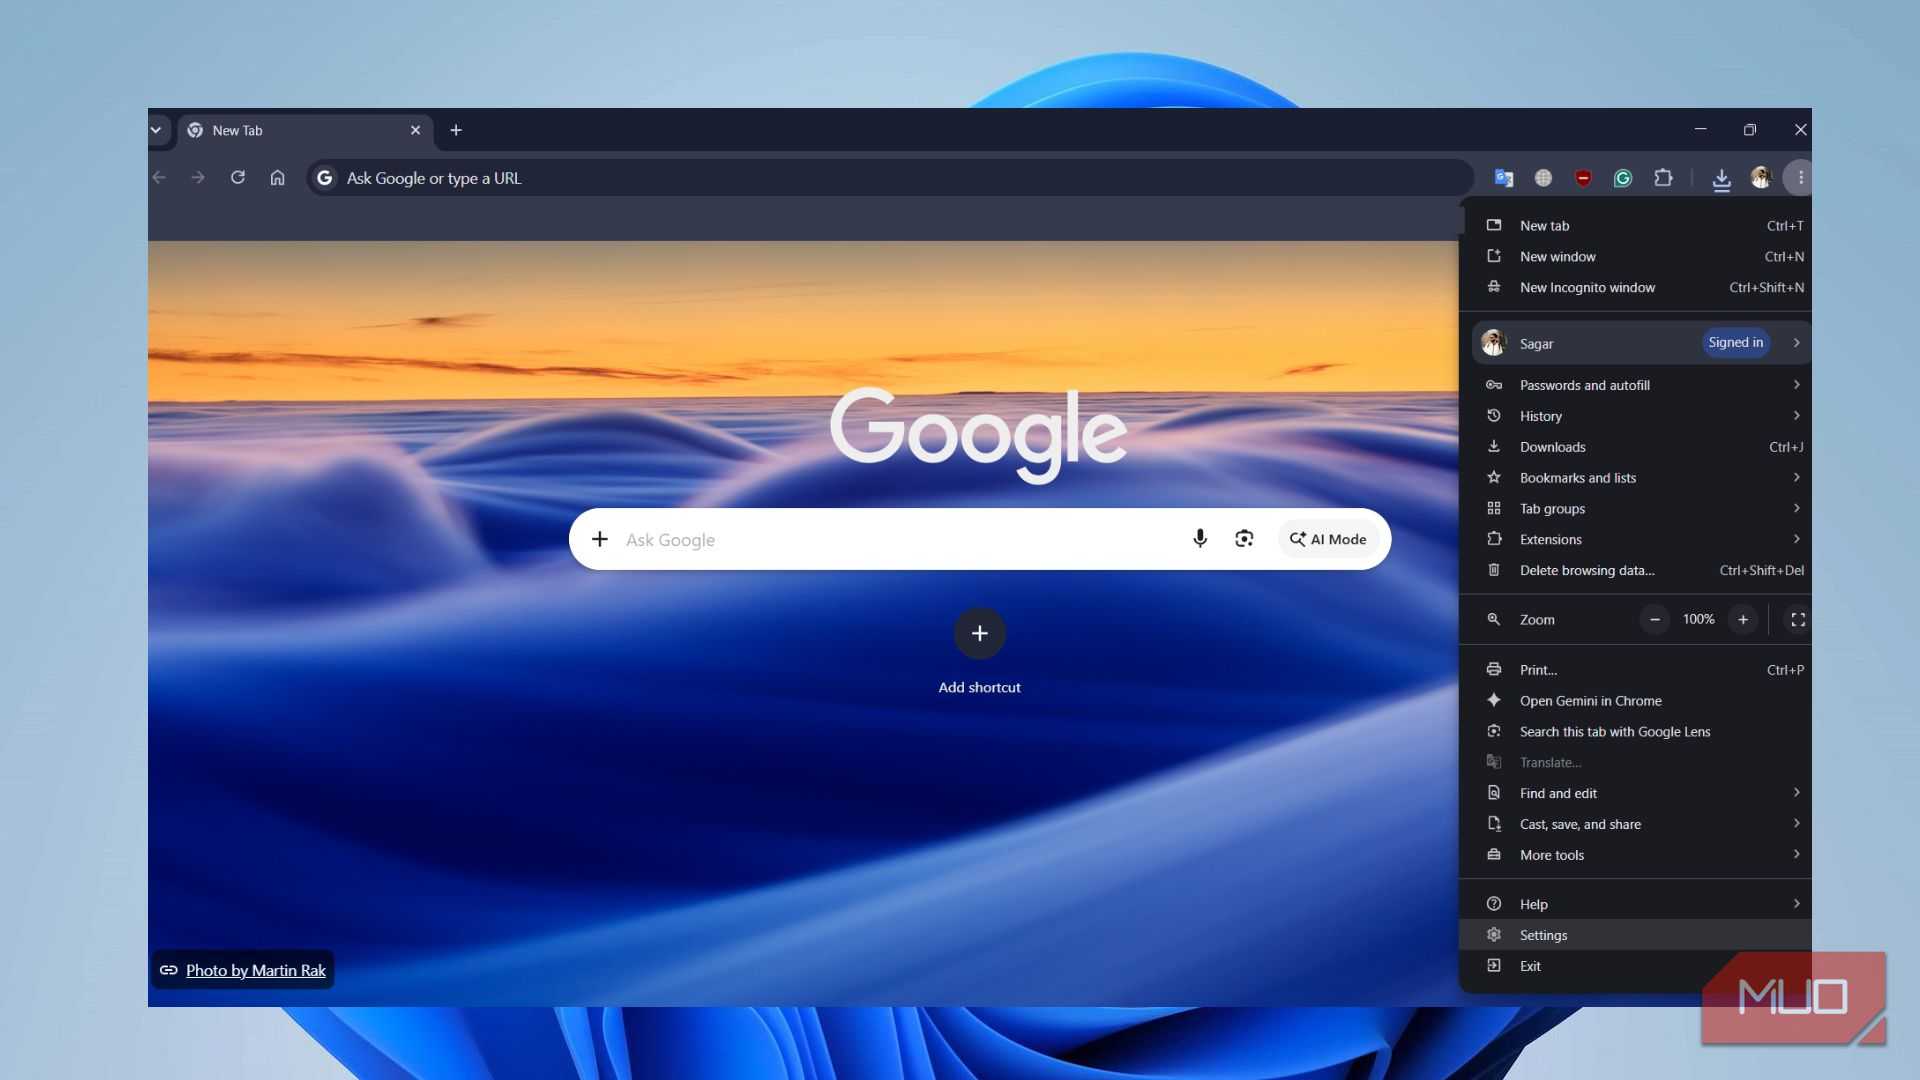Open Gemini in Chrome menu item
Image resolution: width=1920 pixels, height=1080 pixels.
point(1635,701)
